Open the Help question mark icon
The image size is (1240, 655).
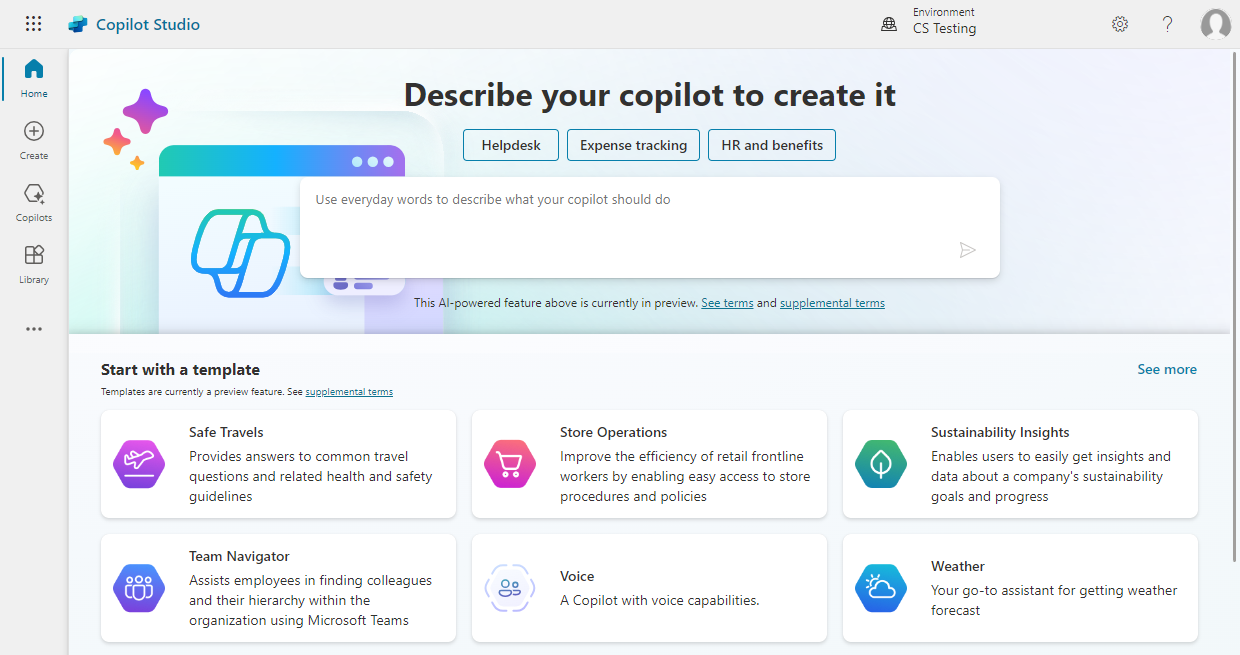1167,24
